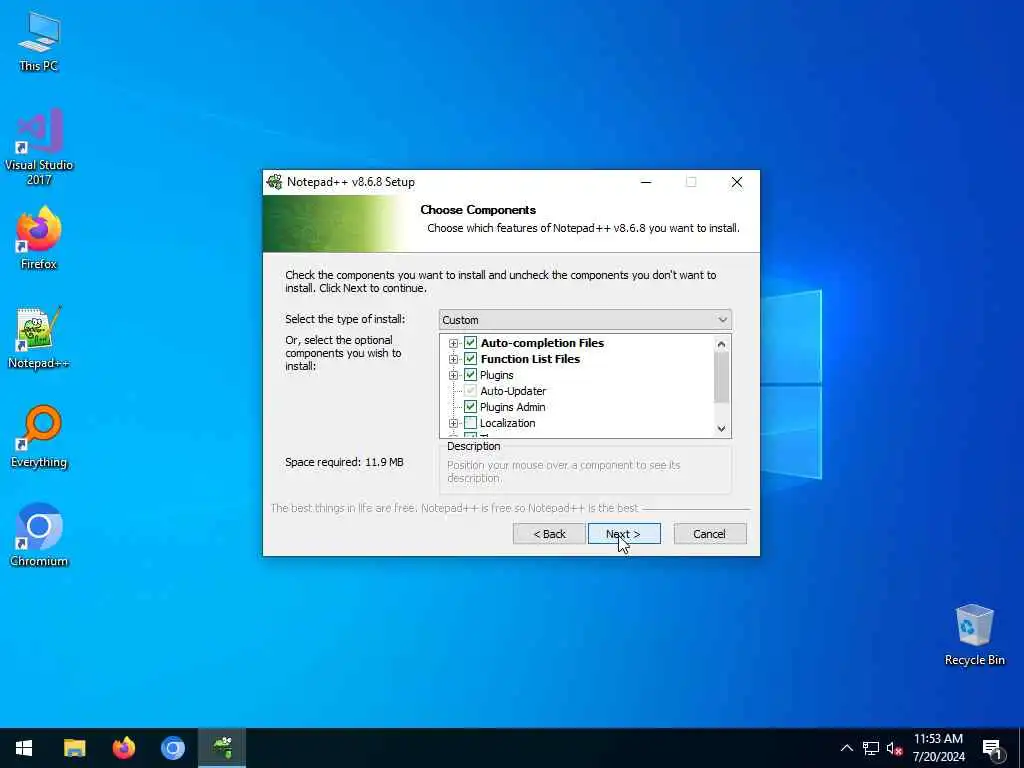This screenshot has width=1024, height=768.
Task: Select the Localization component label
Action: [507, 423]
